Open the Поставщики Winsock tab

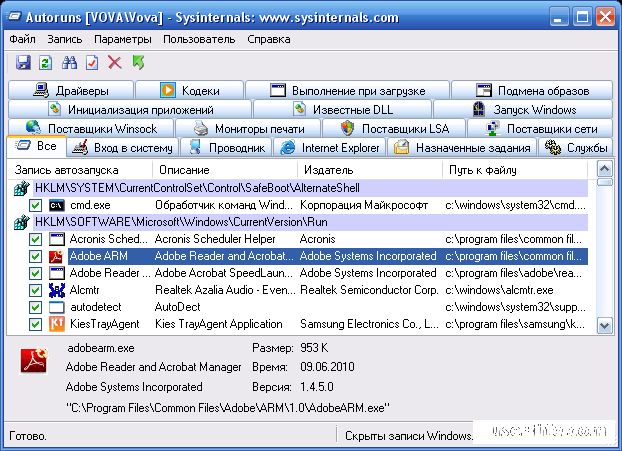click(91, 129)
